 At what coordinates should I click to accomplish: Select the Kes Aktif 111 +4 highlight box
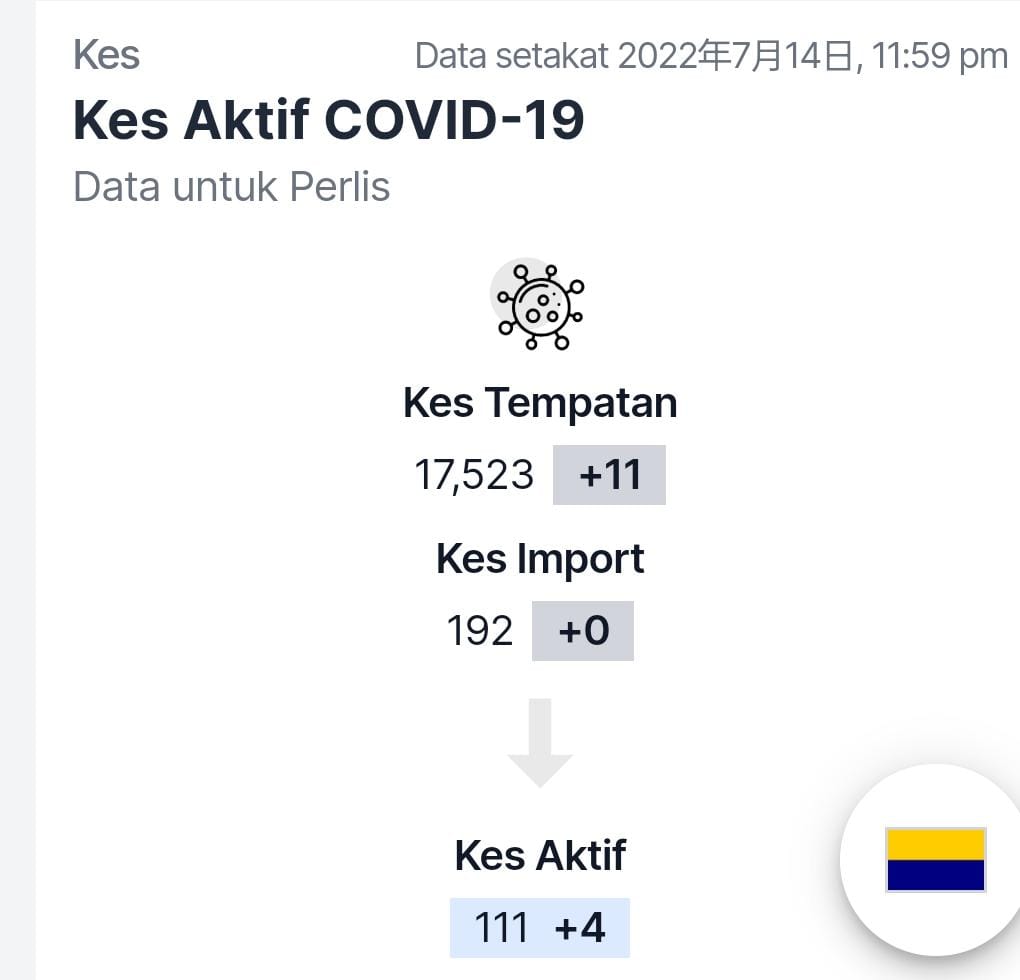(x=540, y=927)
